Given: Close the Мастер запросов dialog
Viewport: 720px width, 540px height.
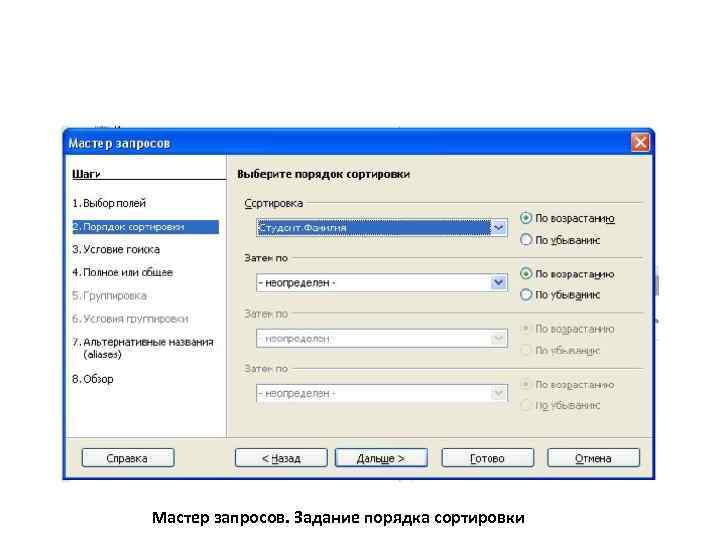Looking at the screenshot, I should tap(641, 142).
